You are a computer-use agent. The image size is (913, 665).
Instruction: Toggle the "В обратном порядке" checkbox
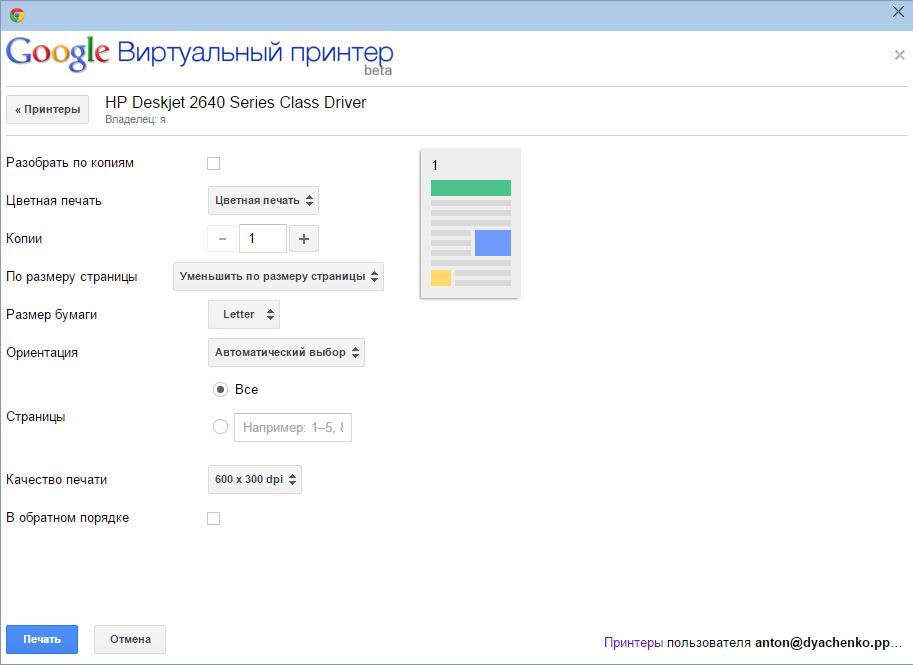[213, 518]
